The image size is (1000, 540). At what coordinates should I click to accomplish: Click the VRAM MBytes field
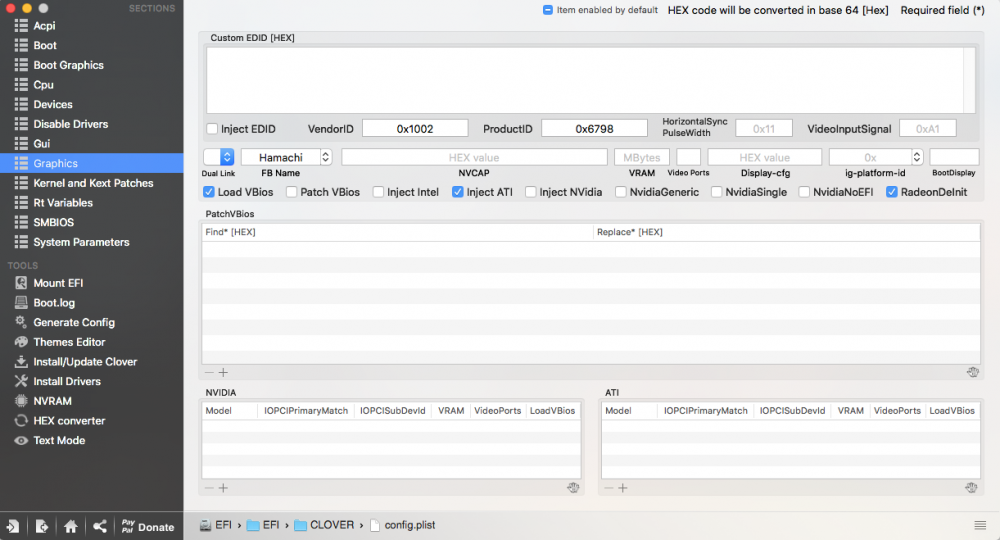click(642, 157)
